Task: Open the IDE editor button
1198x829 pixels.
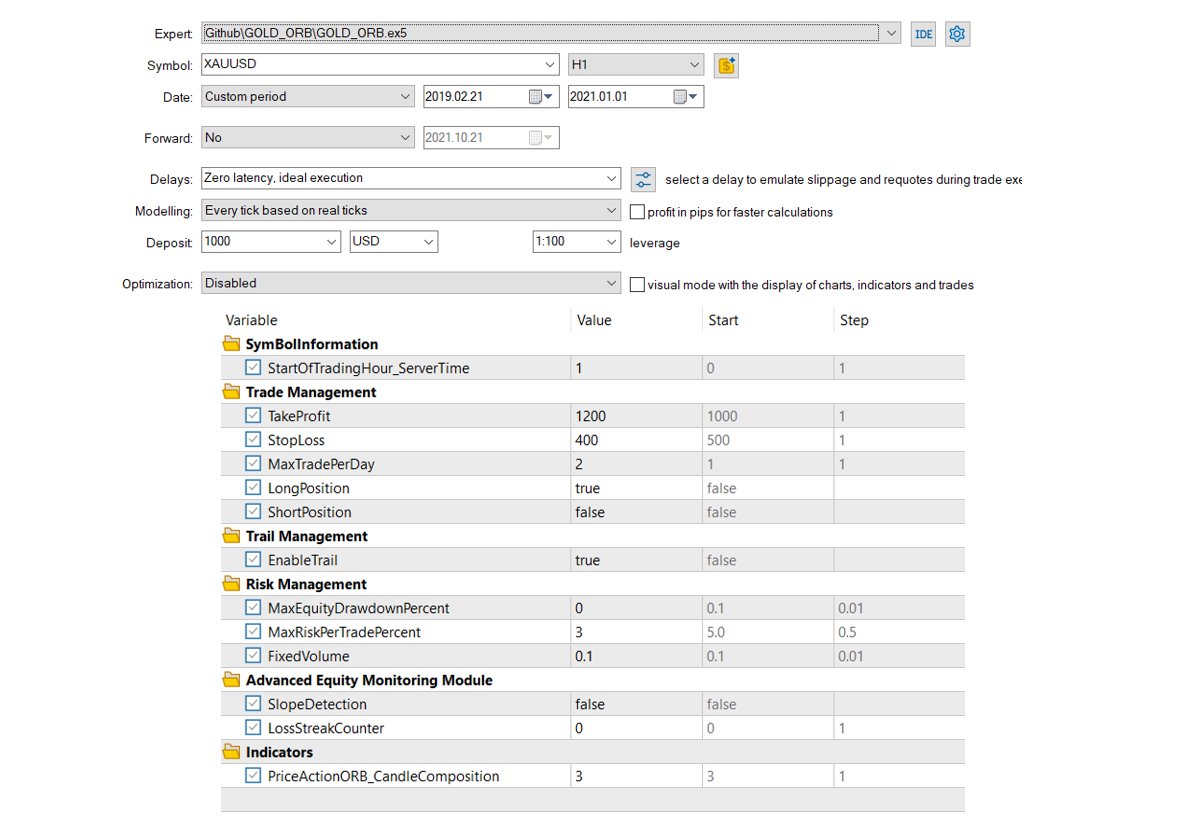Action: [x=923, y=34]
